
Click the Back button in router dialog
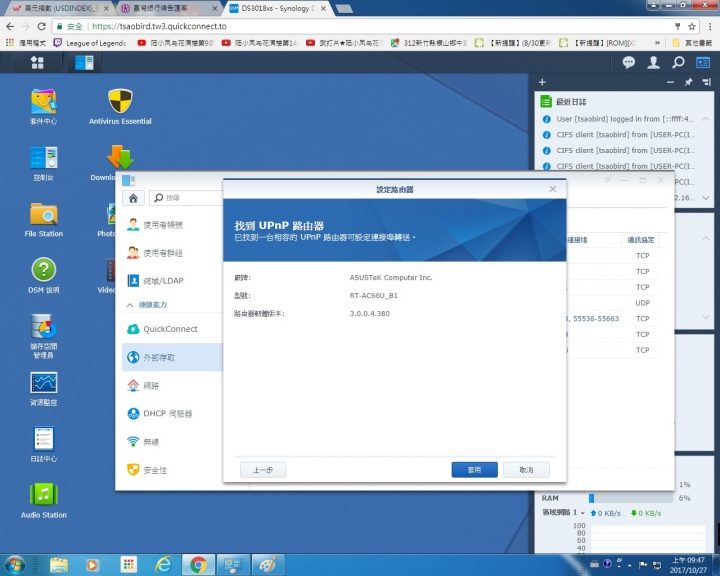(263, 469)
